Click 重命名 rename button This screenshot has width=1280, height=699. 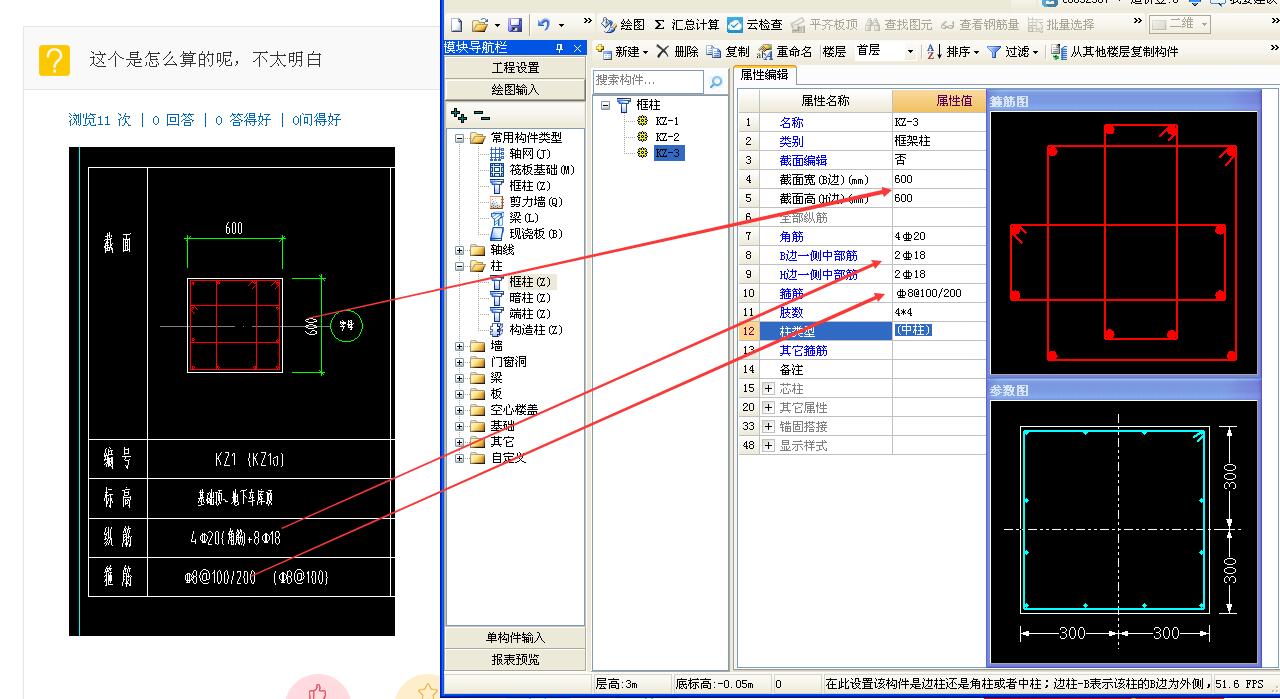coord(785,51)
